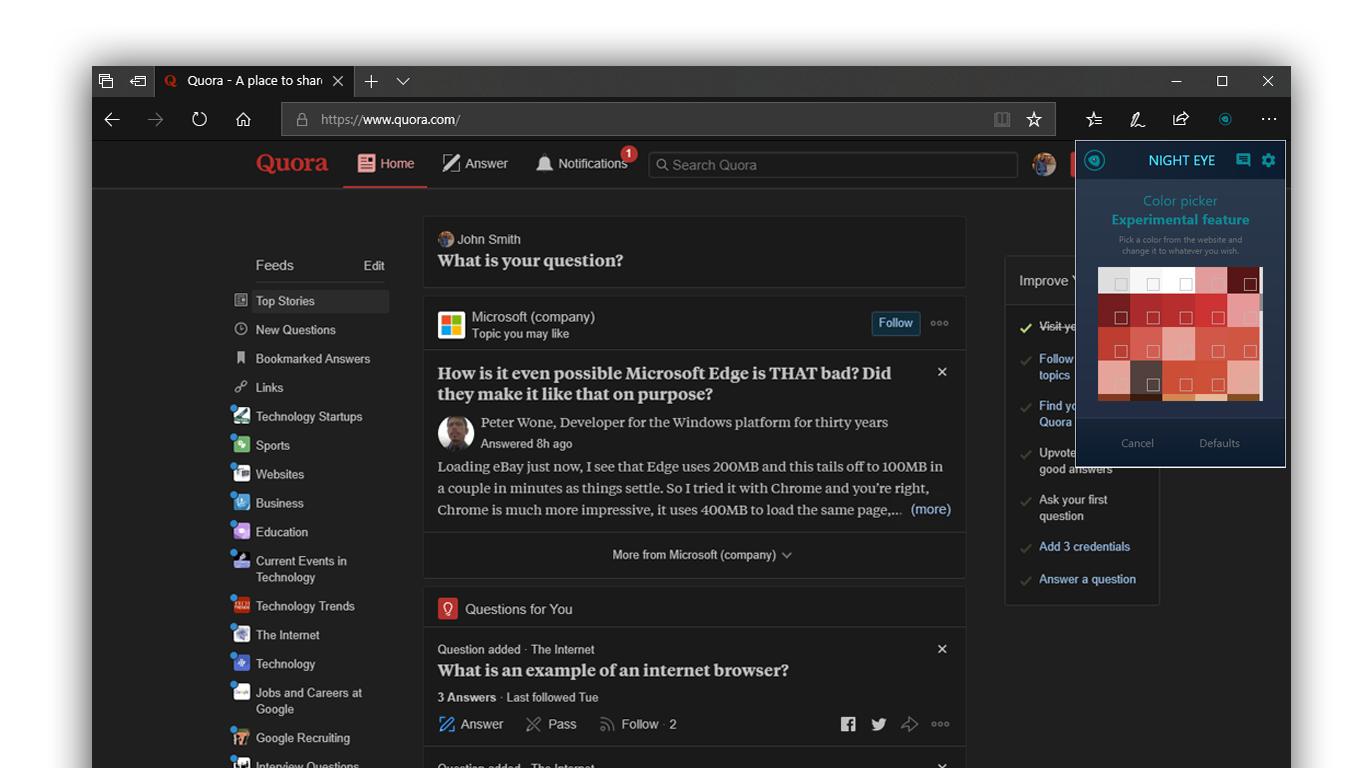Screen dimensions: 1366x768
Task: Open Notifications in Quora header
Action: point(582,164)
